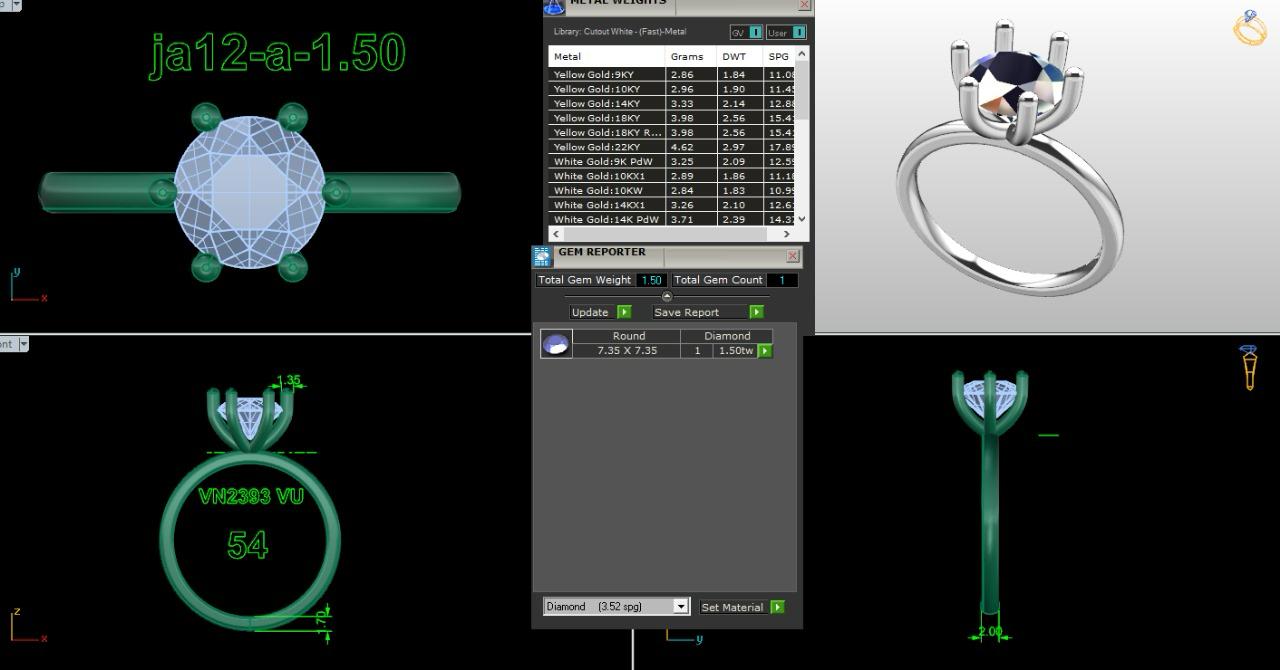1280x670 pixels.
Task: Sort by the DWT column header
Action: coord(739,57)
